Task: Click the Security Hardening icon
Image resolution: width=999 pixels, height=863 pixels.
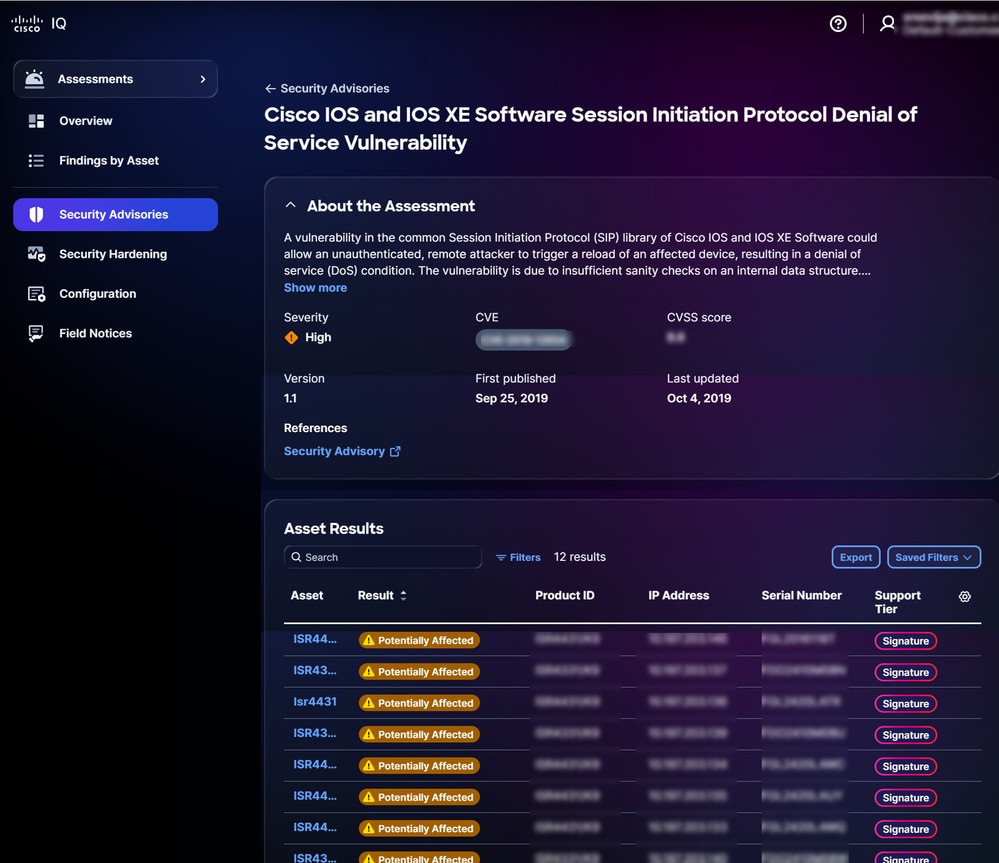Action: click(x=36, y=254)
